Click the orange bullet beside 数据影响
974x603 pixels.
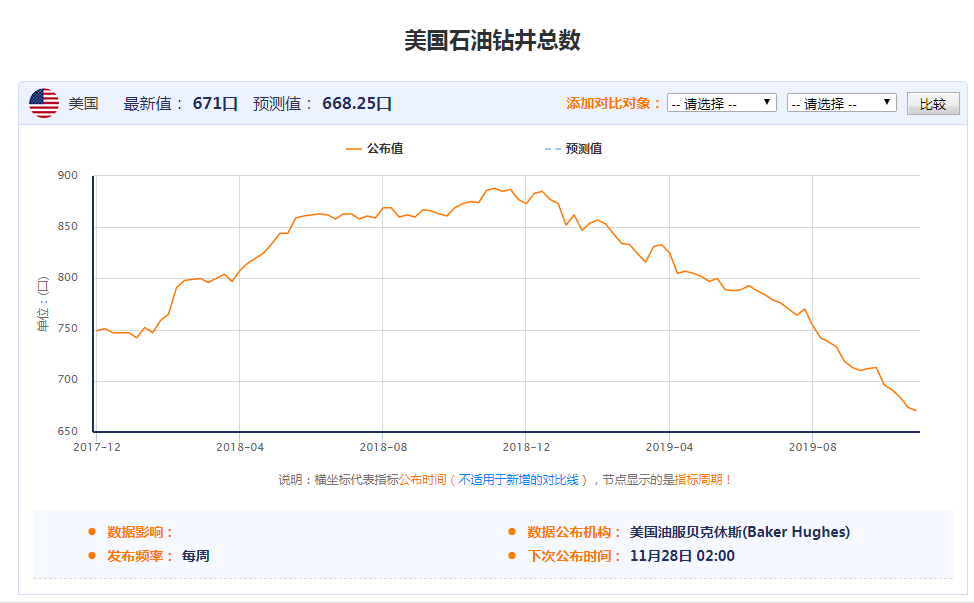click(92, 532)
